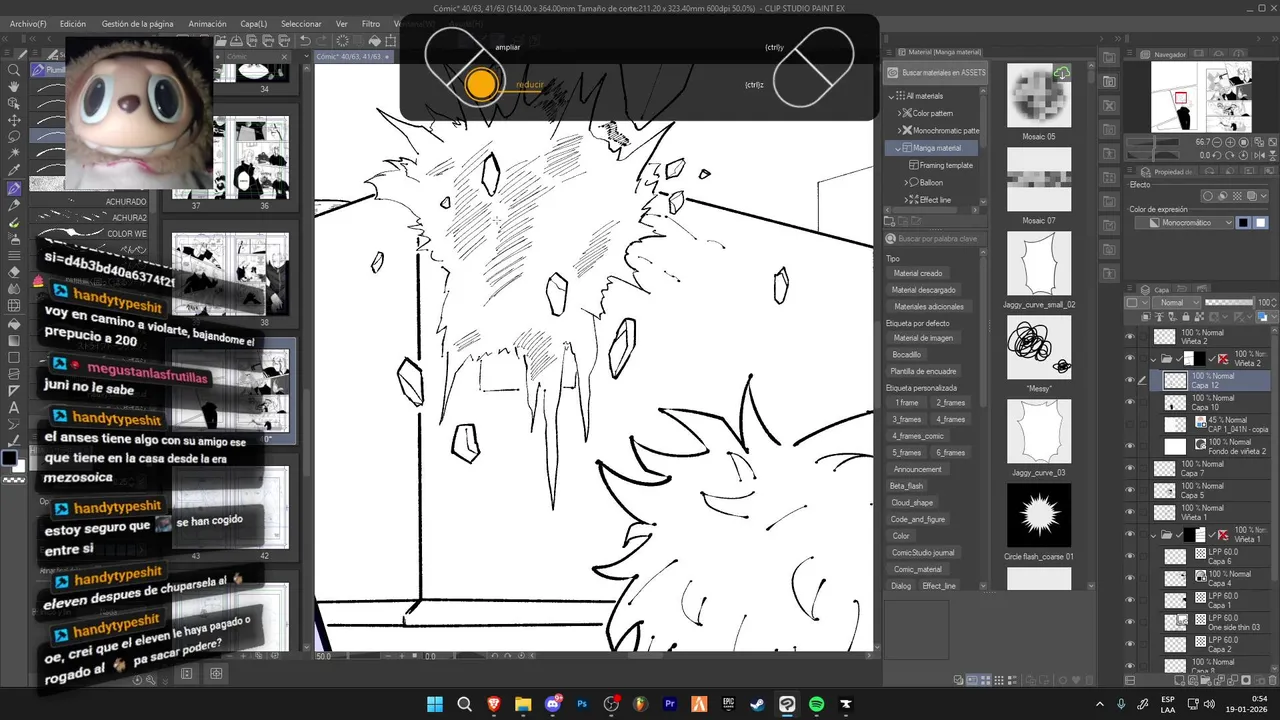The image size is (1280, 720).
Task: Open the Monocromático expression color dropdown
Action: [1185, 223]
